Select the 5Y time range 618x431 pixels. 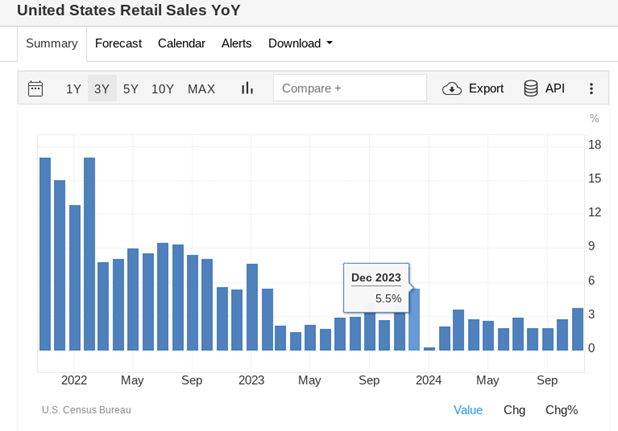coord(130,89)
